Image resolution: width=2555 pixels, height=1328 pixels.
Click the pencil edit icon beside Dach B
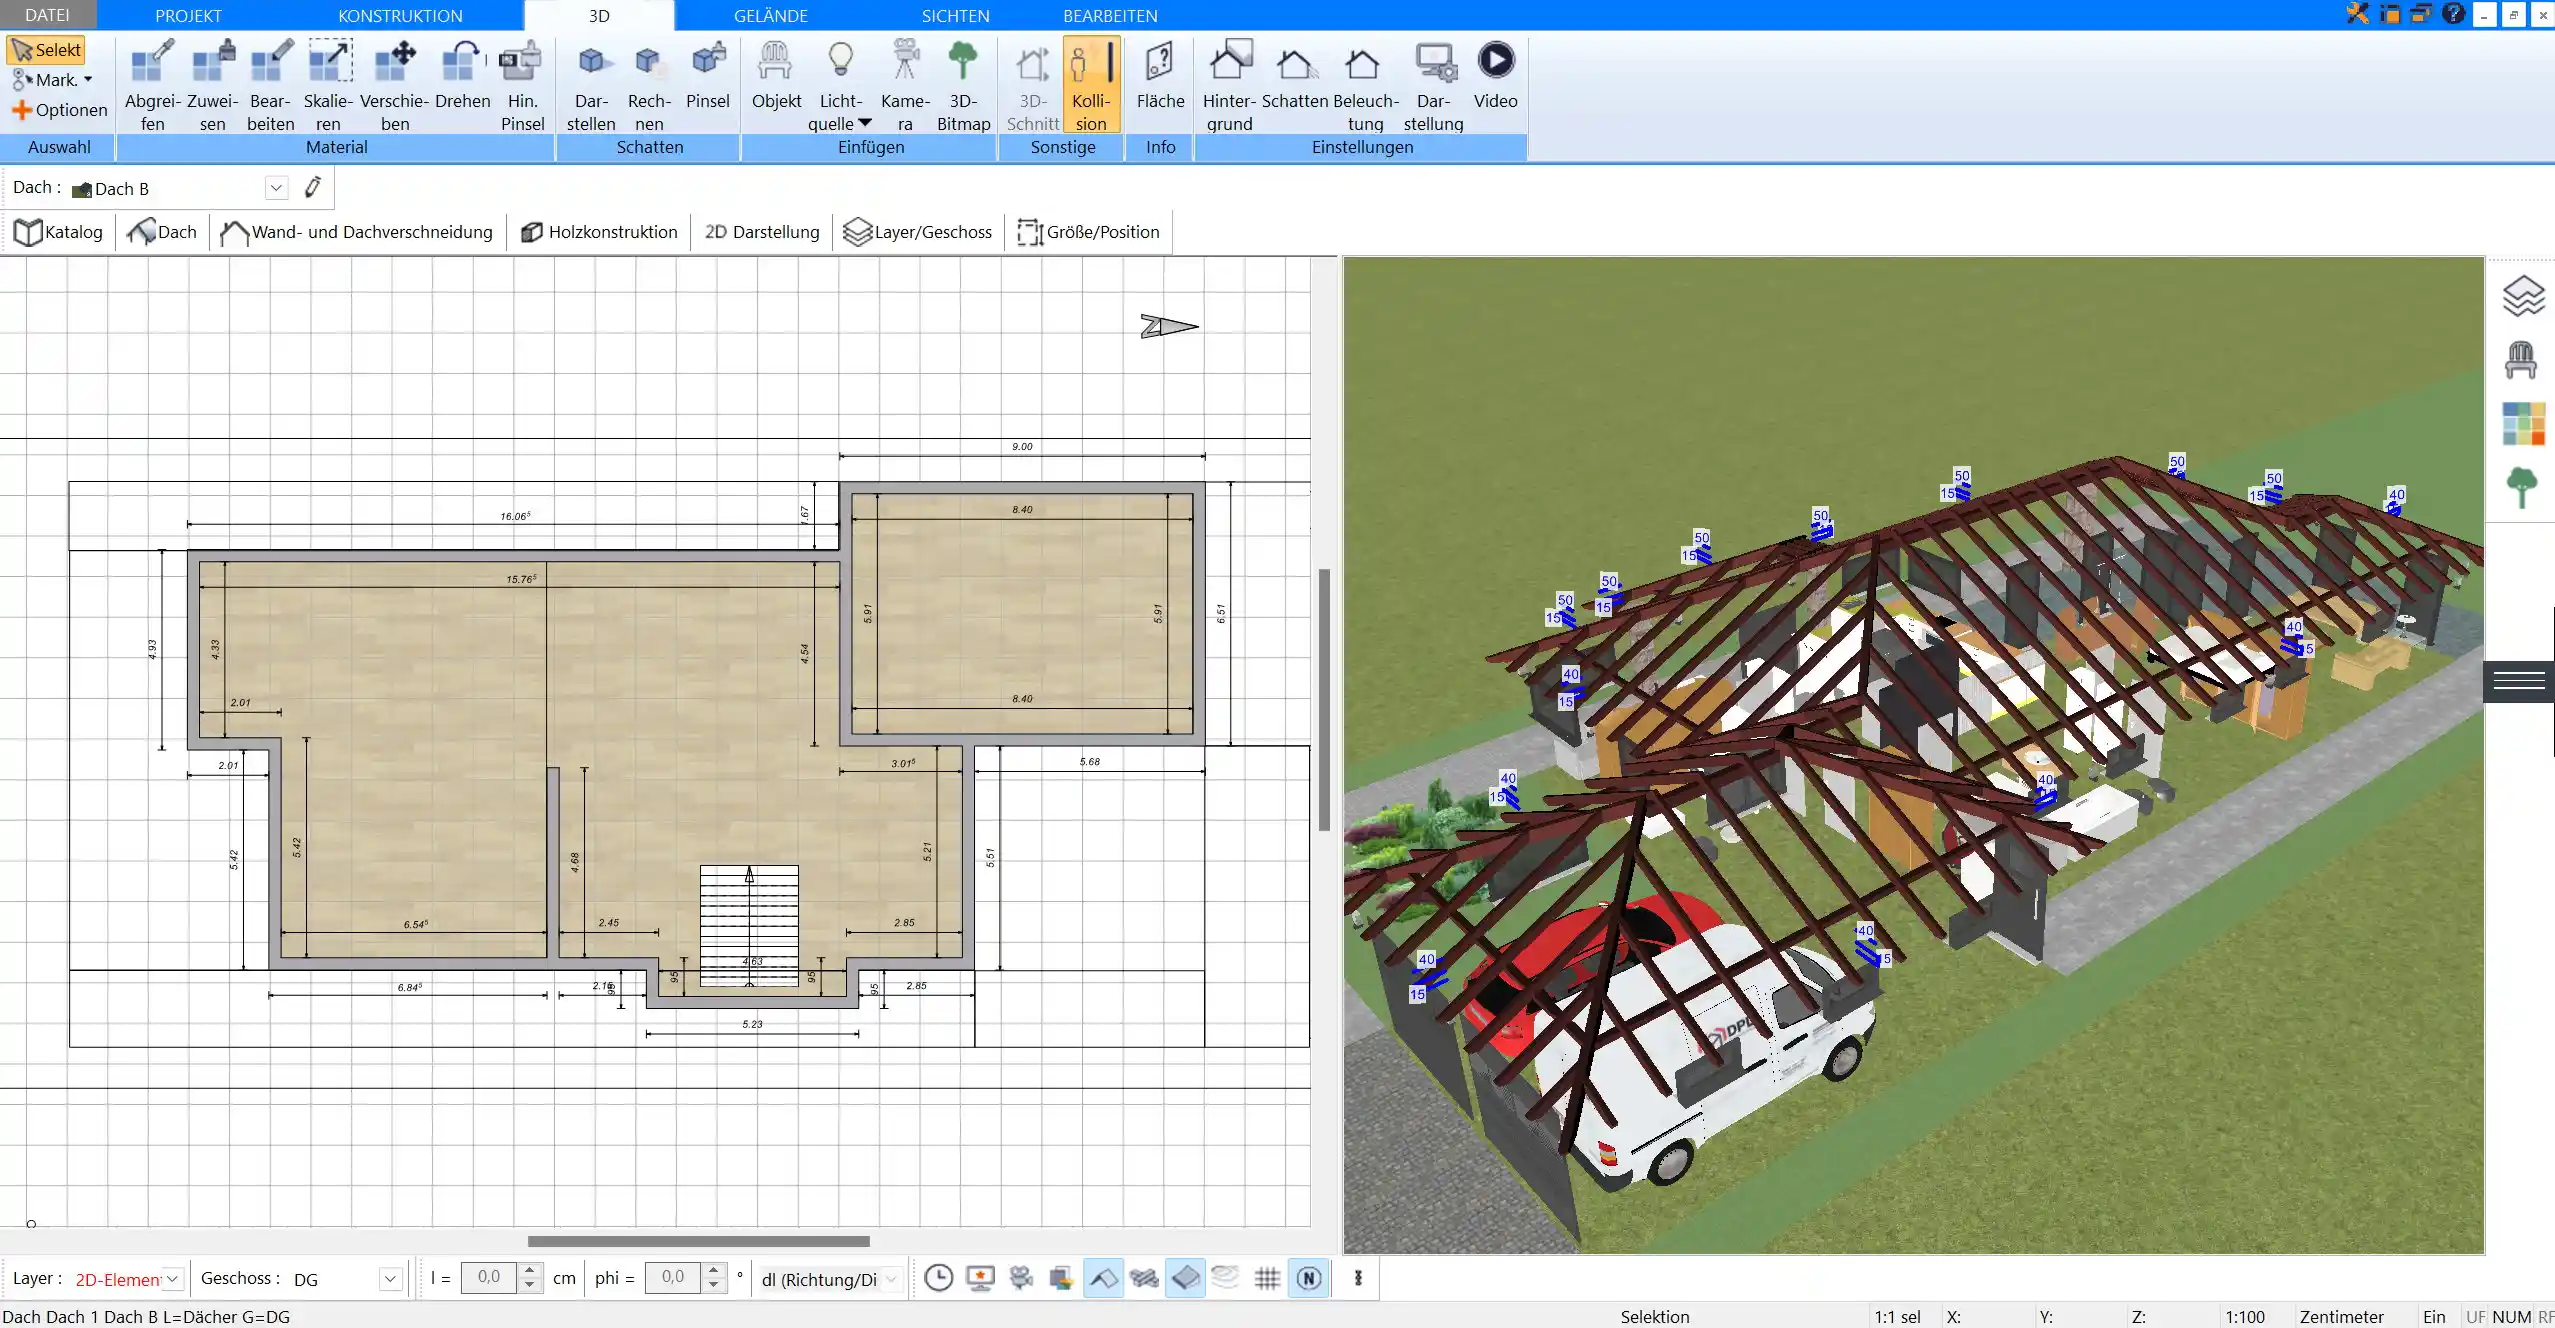coord(313,187)
